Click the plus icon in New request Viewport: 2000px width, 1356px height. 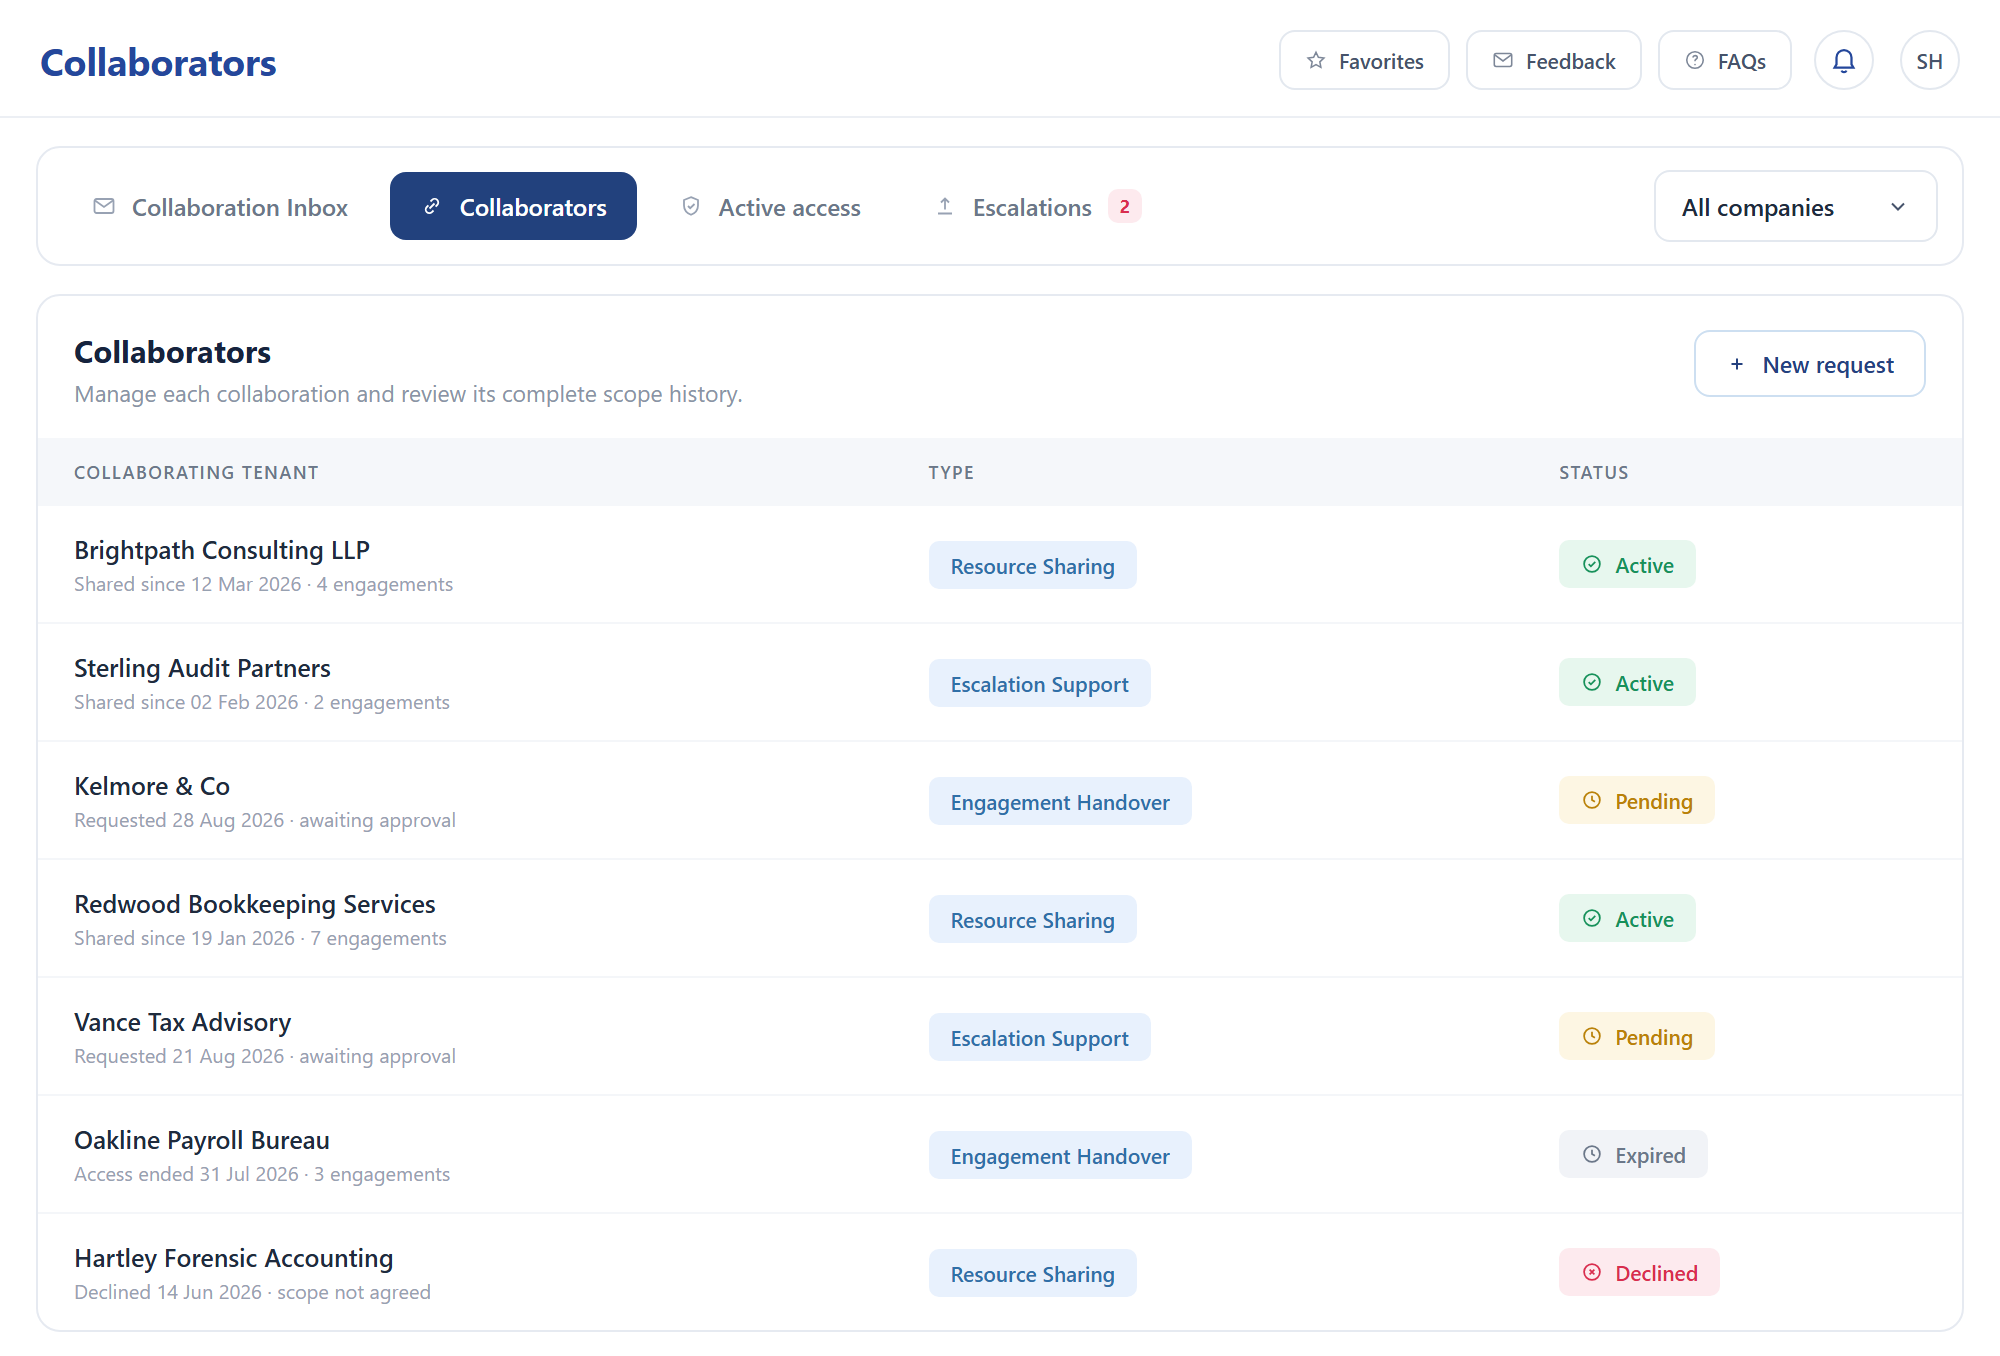[x=1737, y=364]
